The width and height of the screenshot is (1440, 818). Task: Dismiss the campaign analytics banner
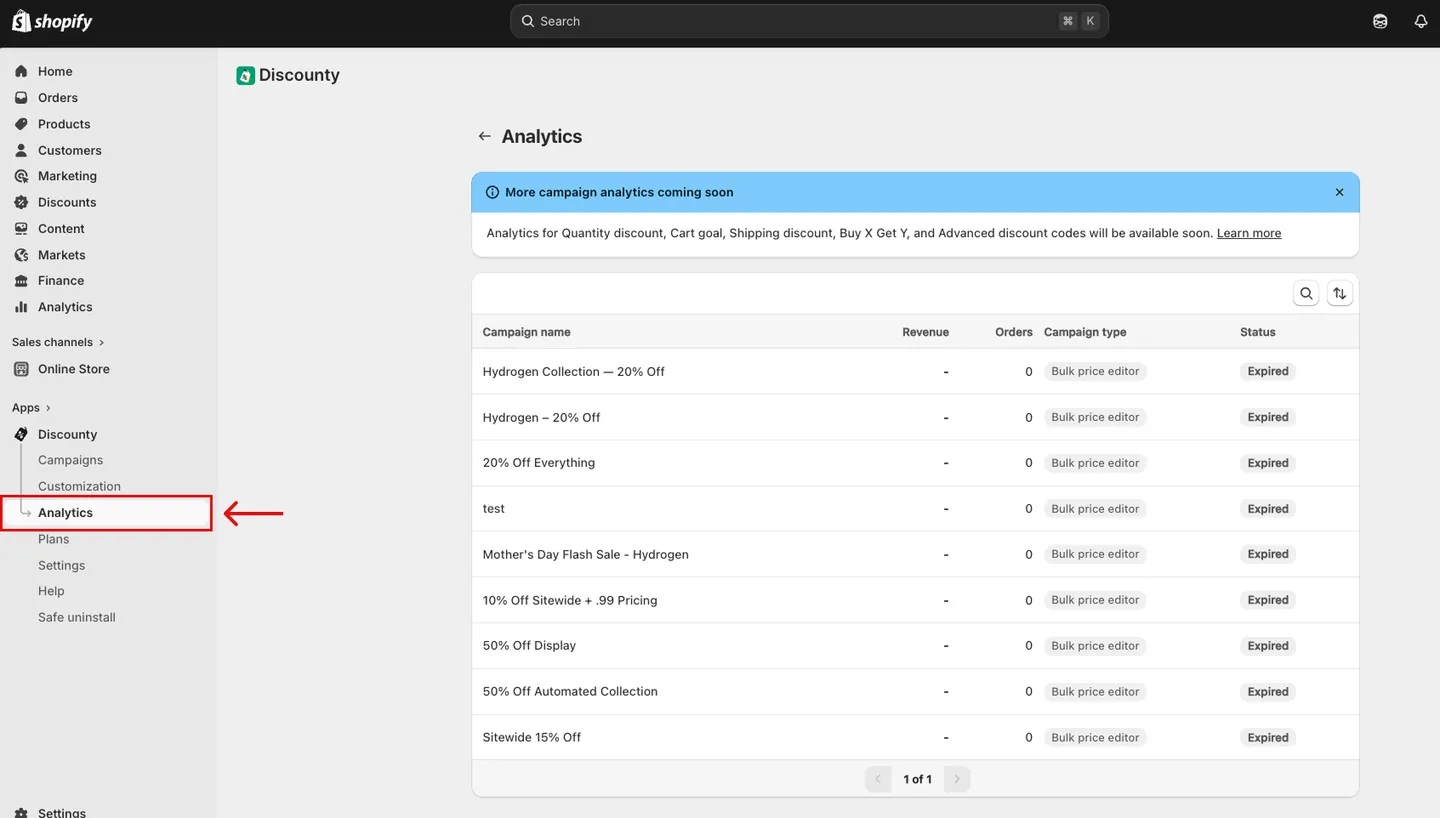[1339, 192]
